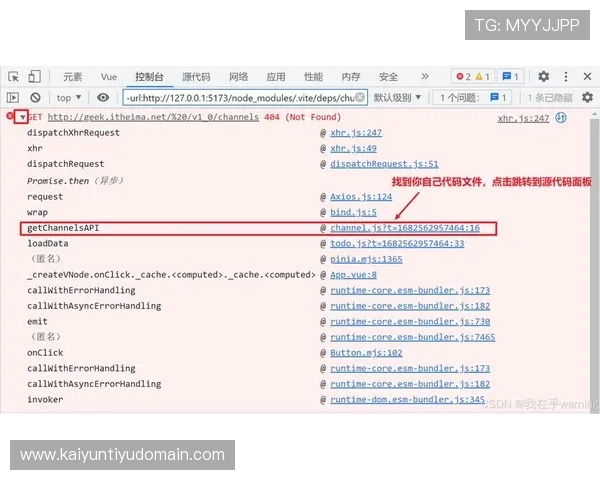Open console settings gear at filter row
The image size is (600, 480).
(587, 97)
